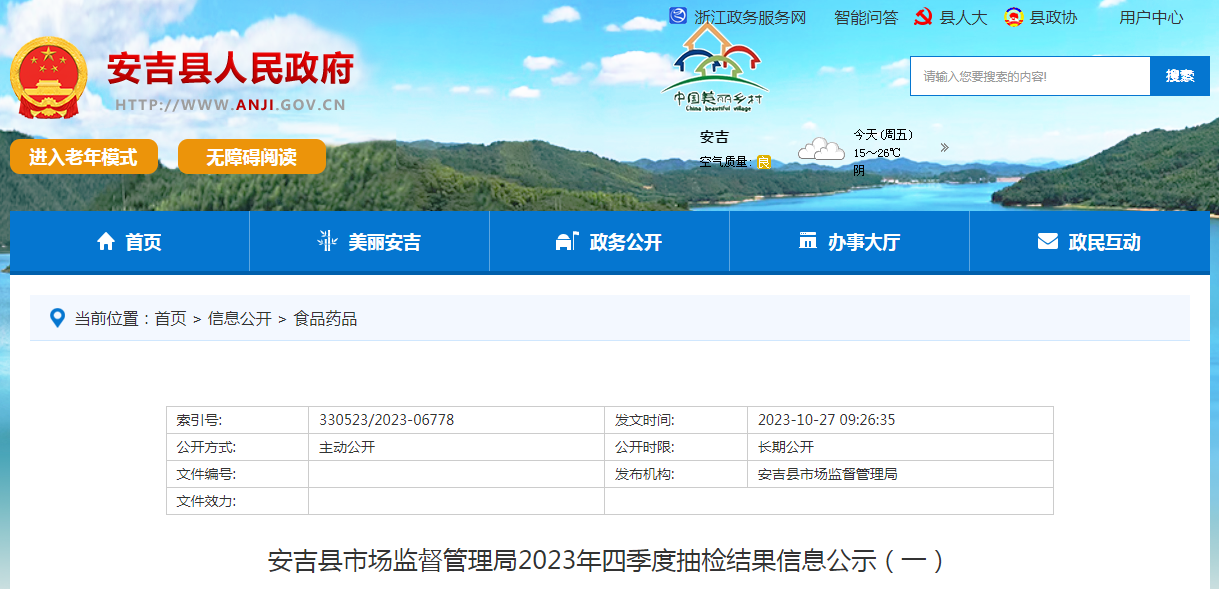The image size is (1219, 589).
Task: Click the national emblem logo
Action: [x=49, y=79]
